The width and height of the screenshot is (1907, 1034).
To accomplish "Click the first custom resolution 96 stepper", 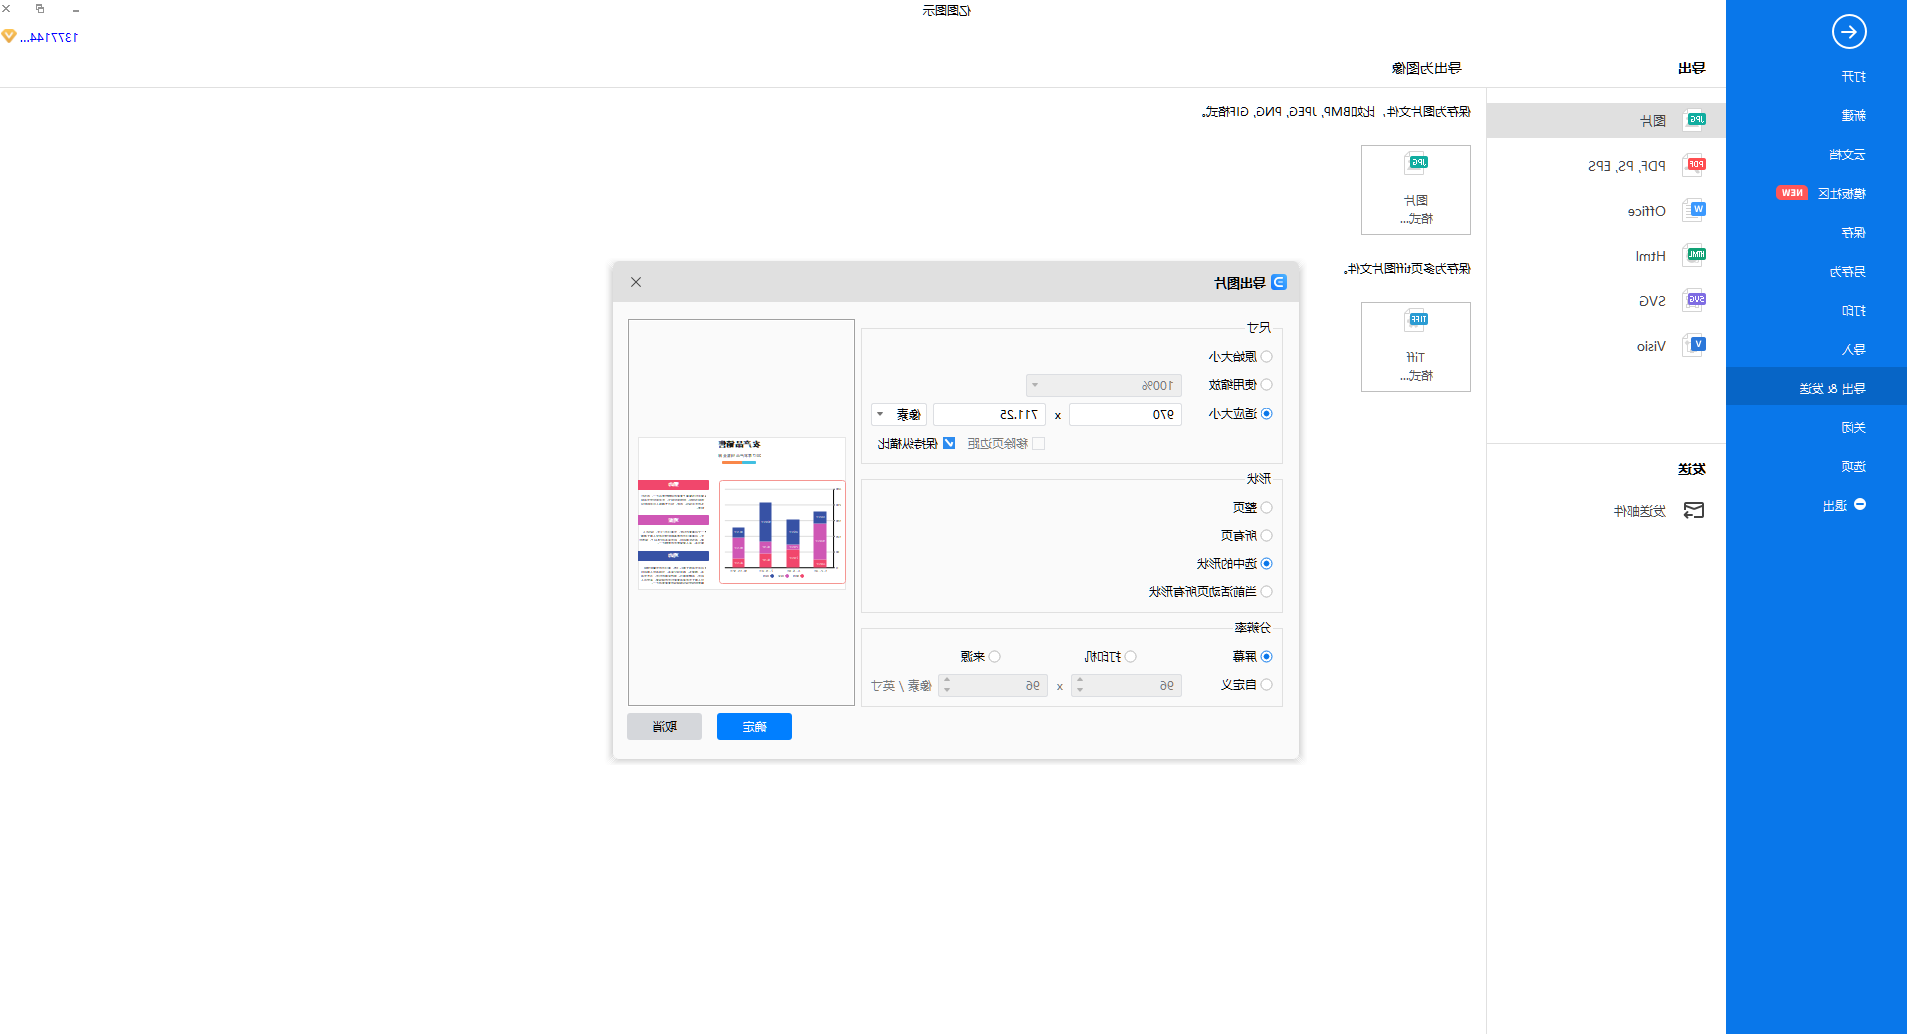I will (x=1126, y=686).
